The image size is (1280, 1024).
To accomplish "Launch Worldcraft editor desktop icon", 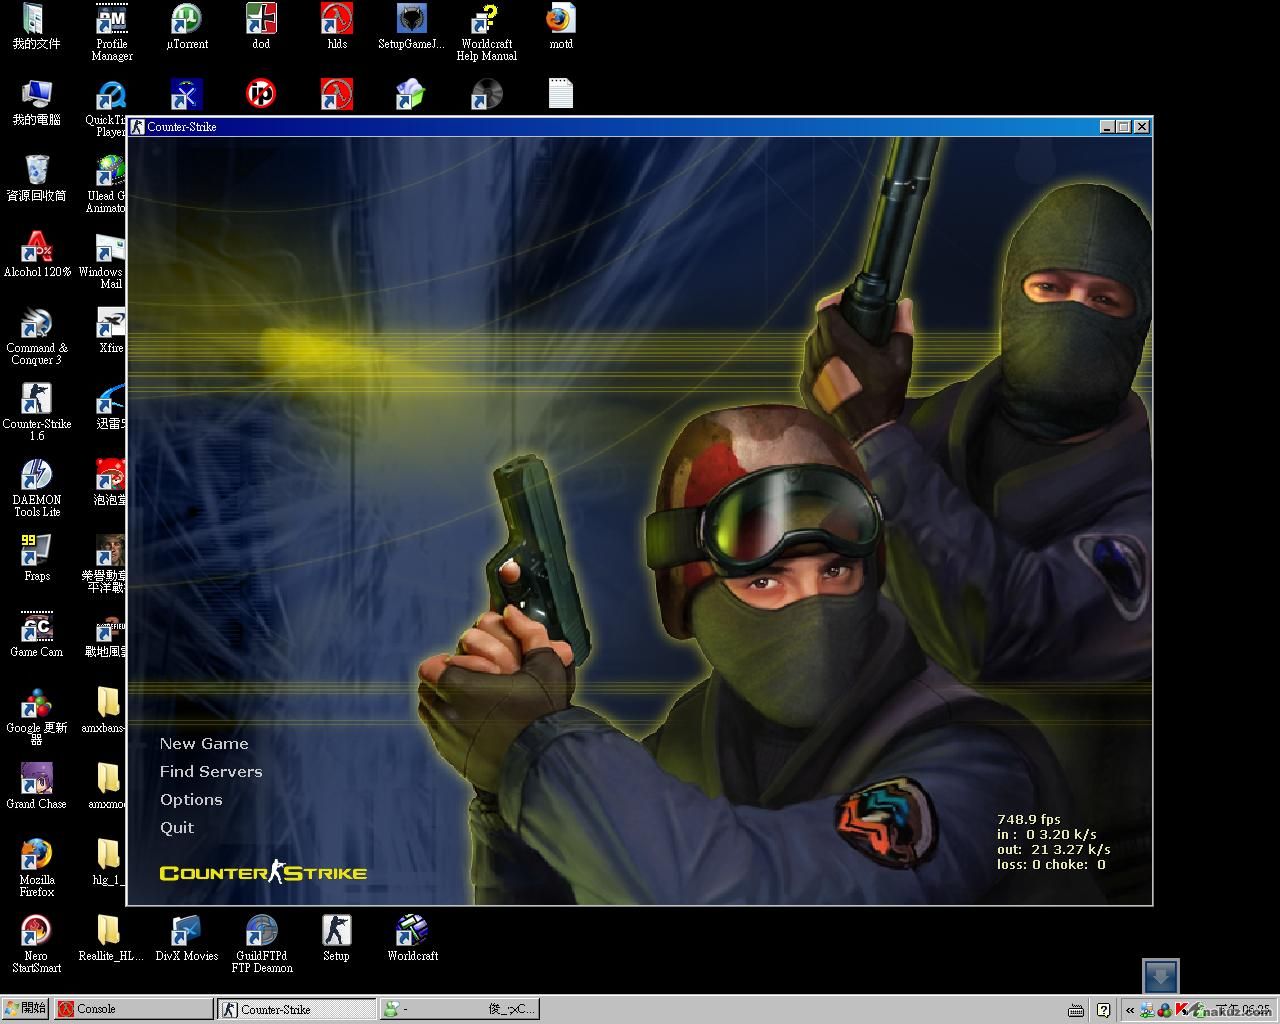I will (x=412, y=930).
